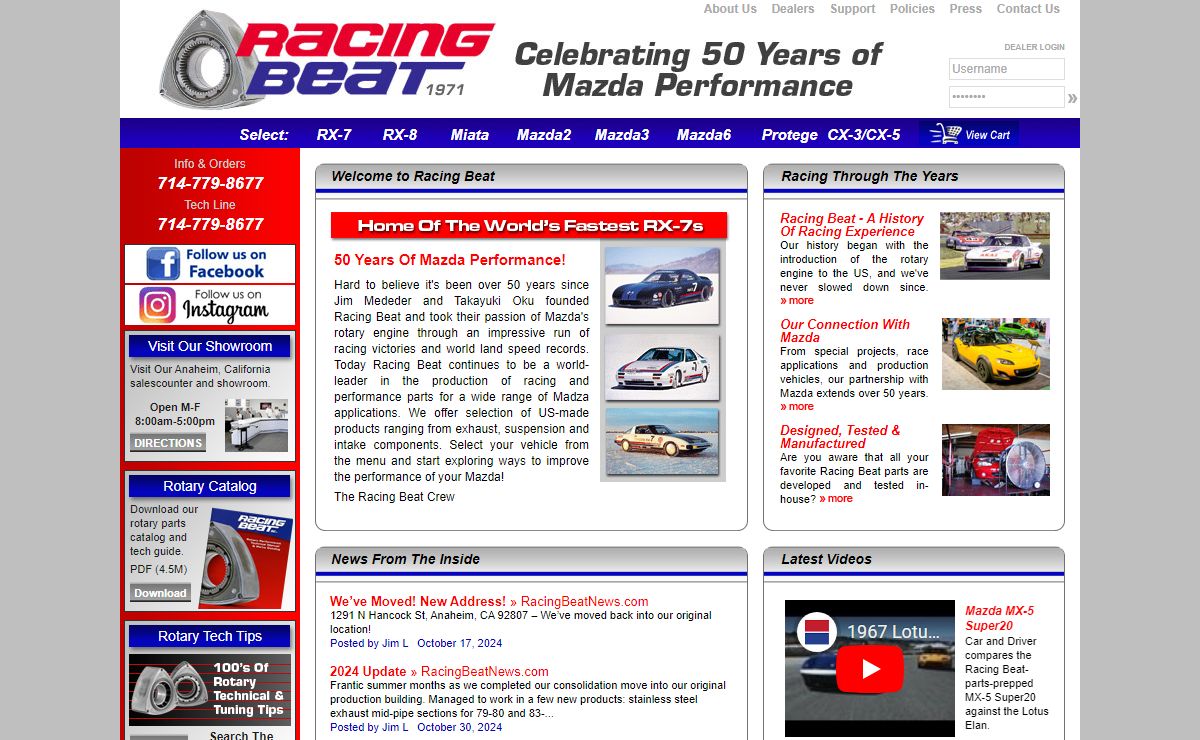Click the Follow us on Facebook badge
This screenshot has height=740, width=1200.
pyautogui.click(x=210, y=264)
